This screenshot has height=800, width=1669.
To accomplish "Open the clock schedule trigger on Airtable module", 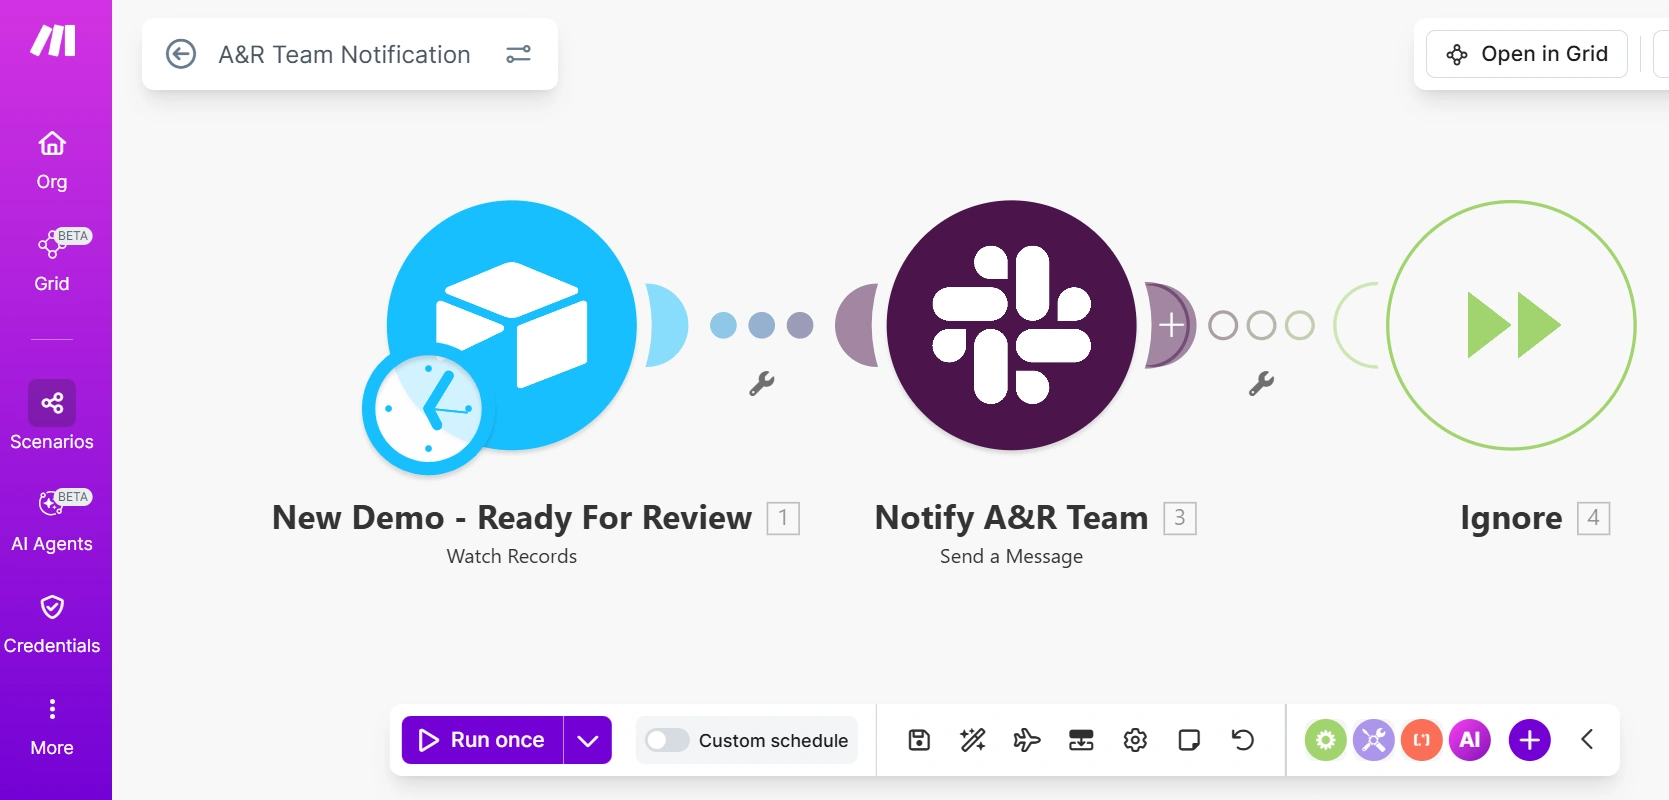I will coord(428,409).
